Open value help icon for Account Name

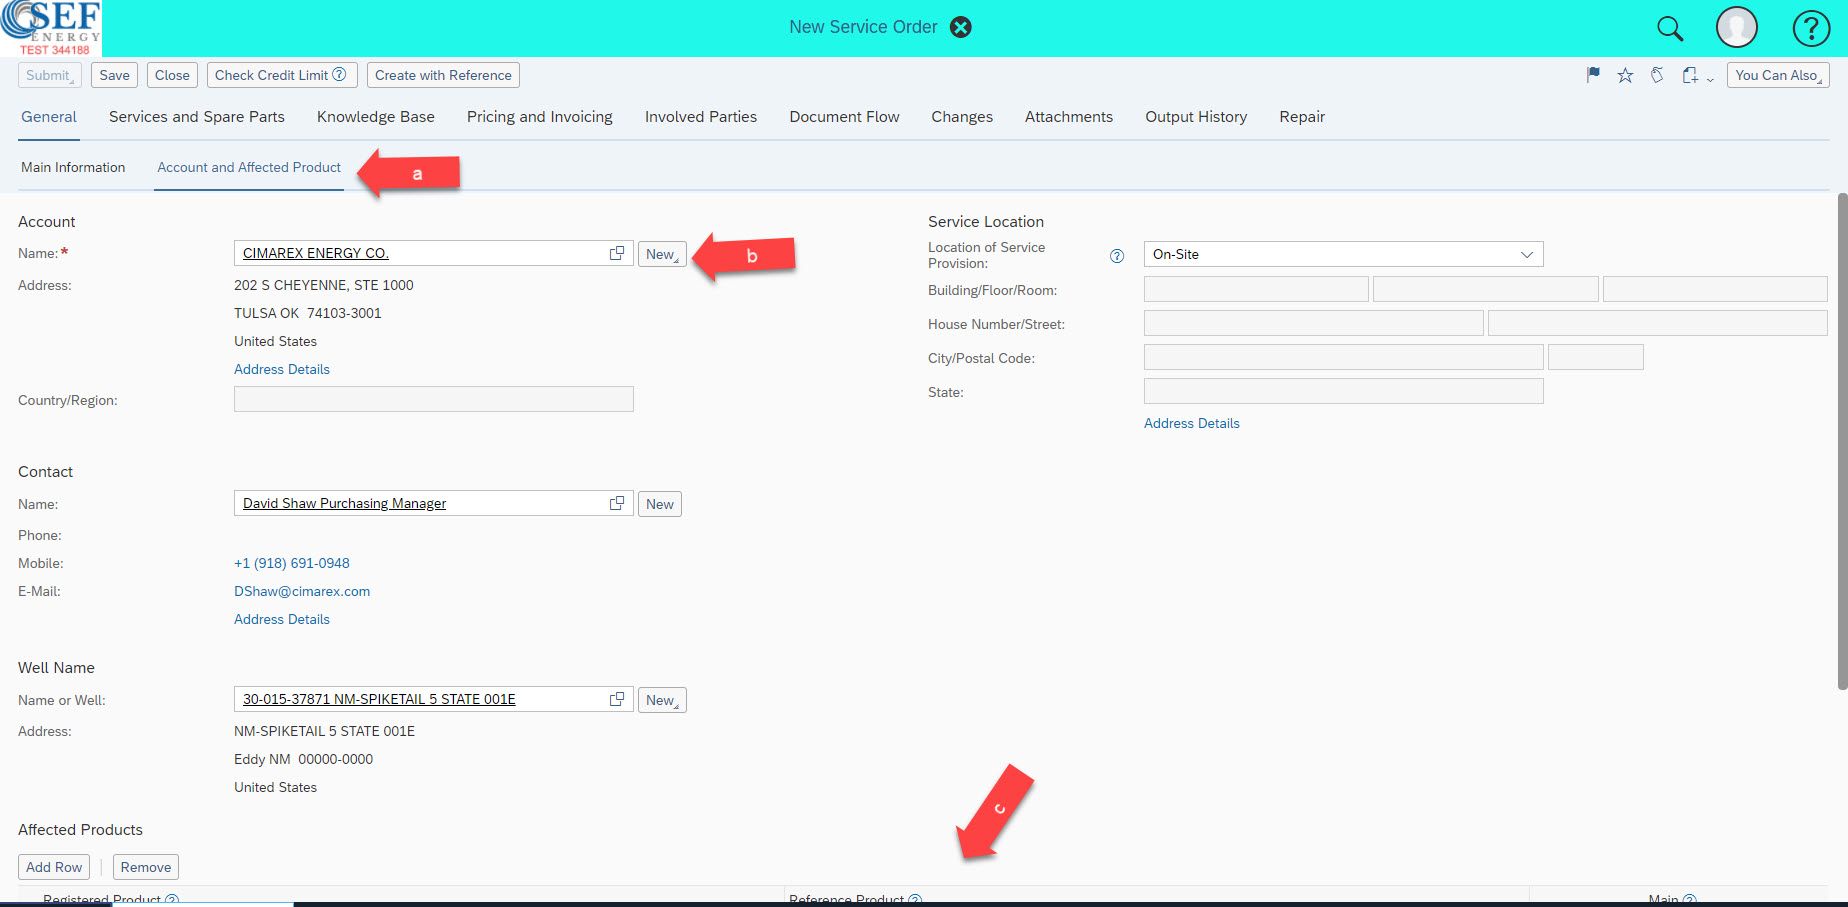click(617, 253)
